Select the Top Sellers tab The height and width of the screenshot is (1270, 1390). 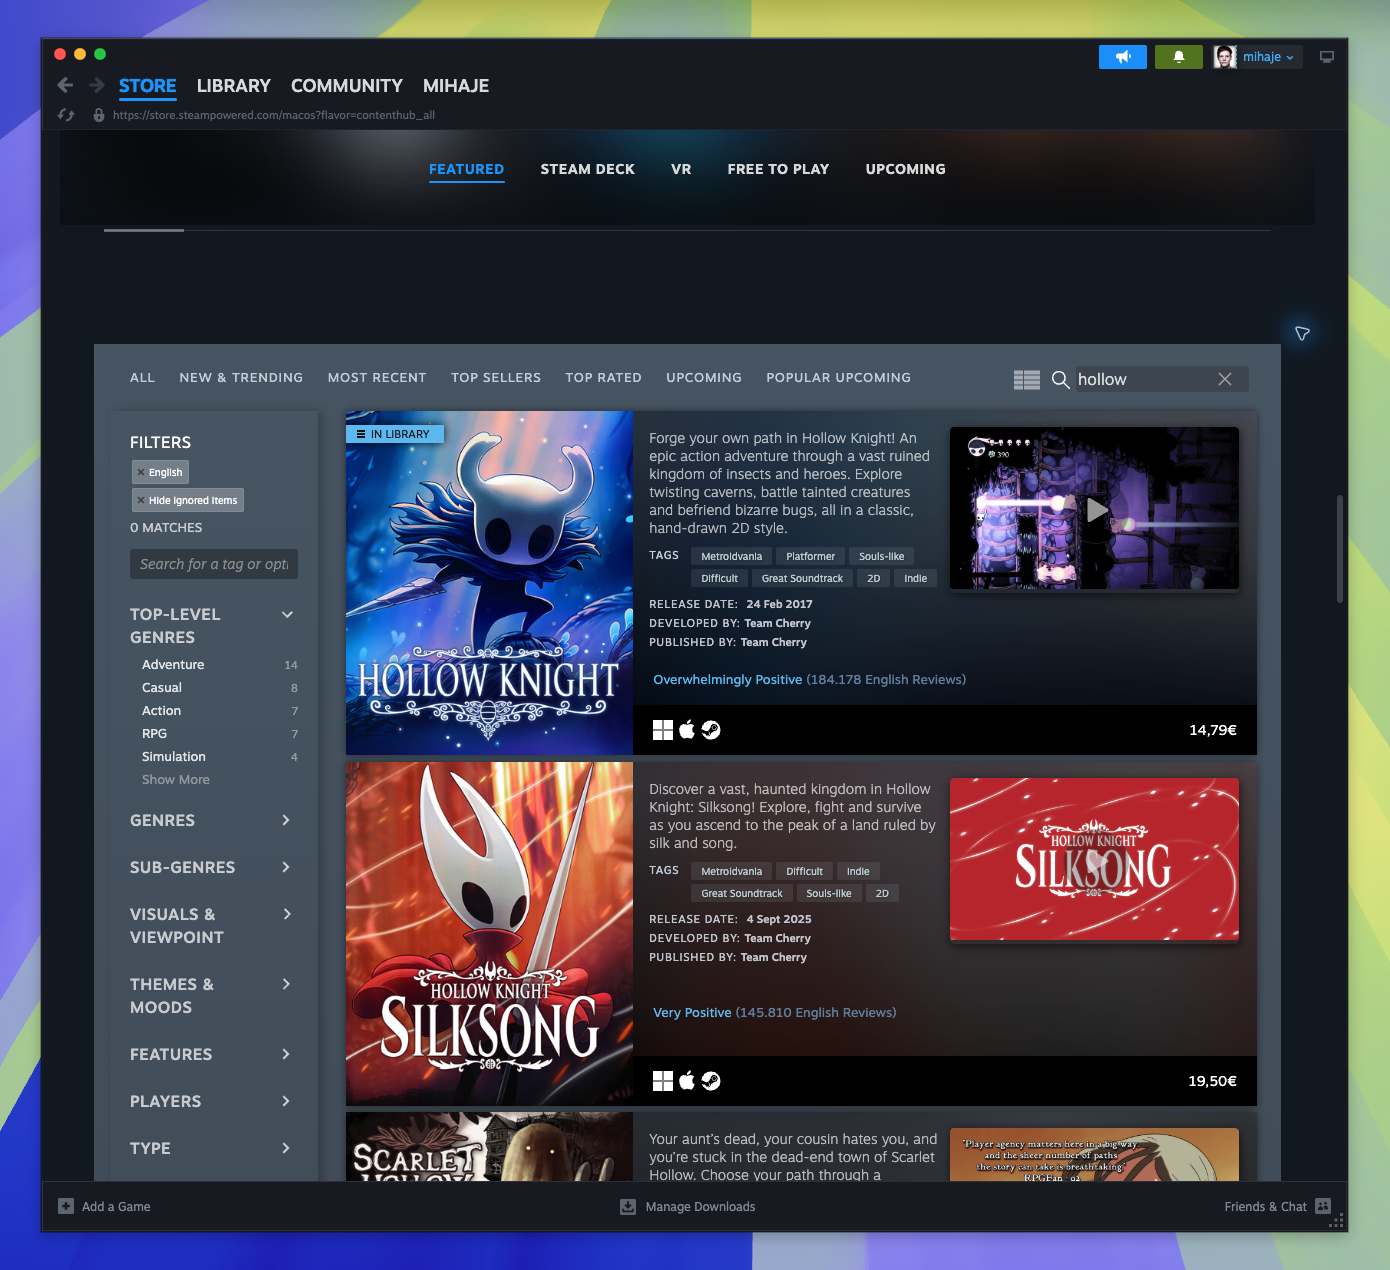click(496, 378)
